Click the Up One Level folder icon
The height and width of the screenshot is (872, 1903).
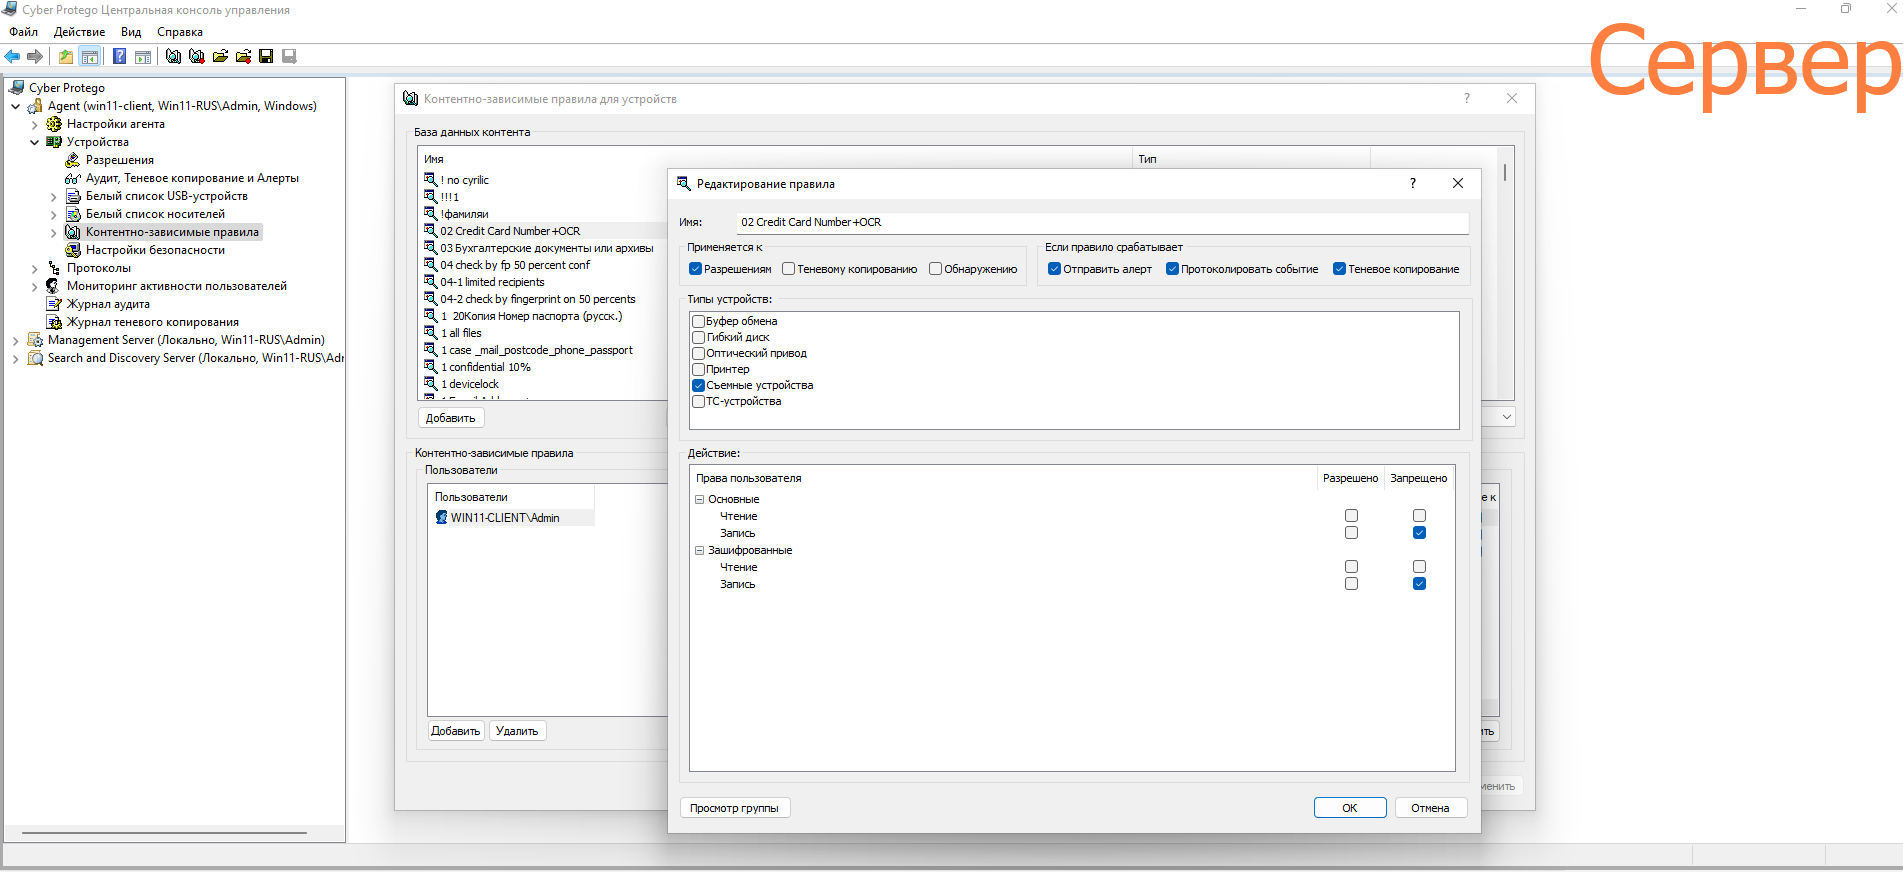(x=66, y=56)
